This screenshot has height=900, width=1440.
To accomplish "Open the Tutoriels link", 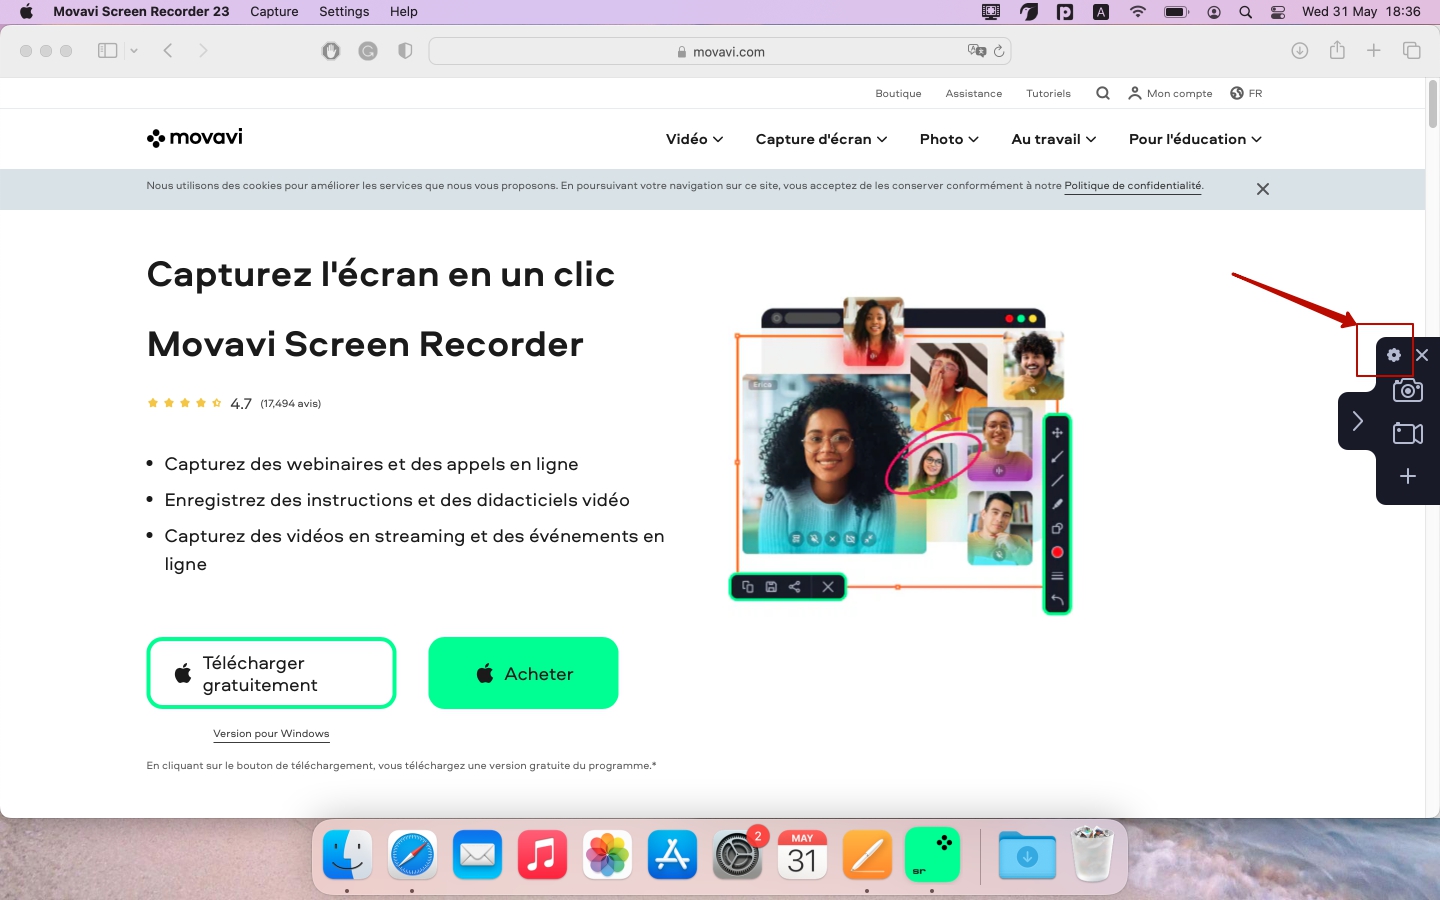I will pyautogui.click(x=1048, y=93).
